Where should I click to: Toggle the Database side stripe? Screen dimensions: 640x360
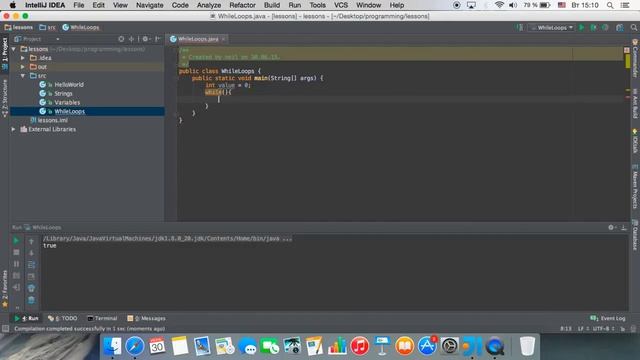[x=635, y=235]
